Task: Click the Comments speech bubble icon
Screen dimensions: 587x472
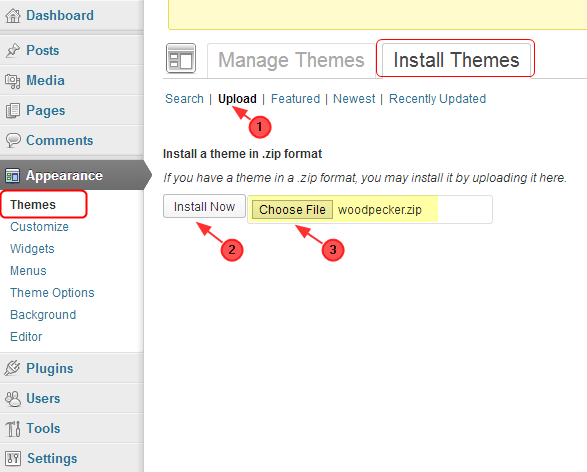Action: pos(13,140)
